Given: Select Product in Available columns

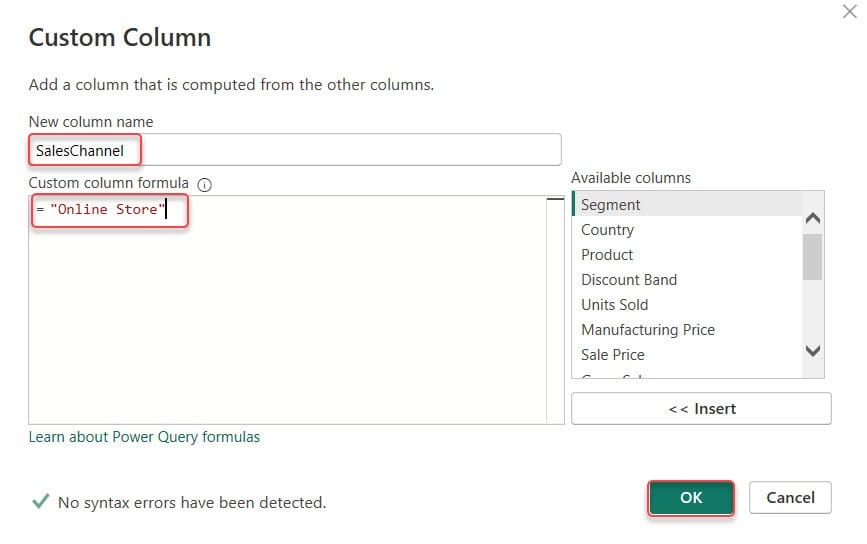Looking at the screenshot, I should pyautogui.click(x=687, y=255).
